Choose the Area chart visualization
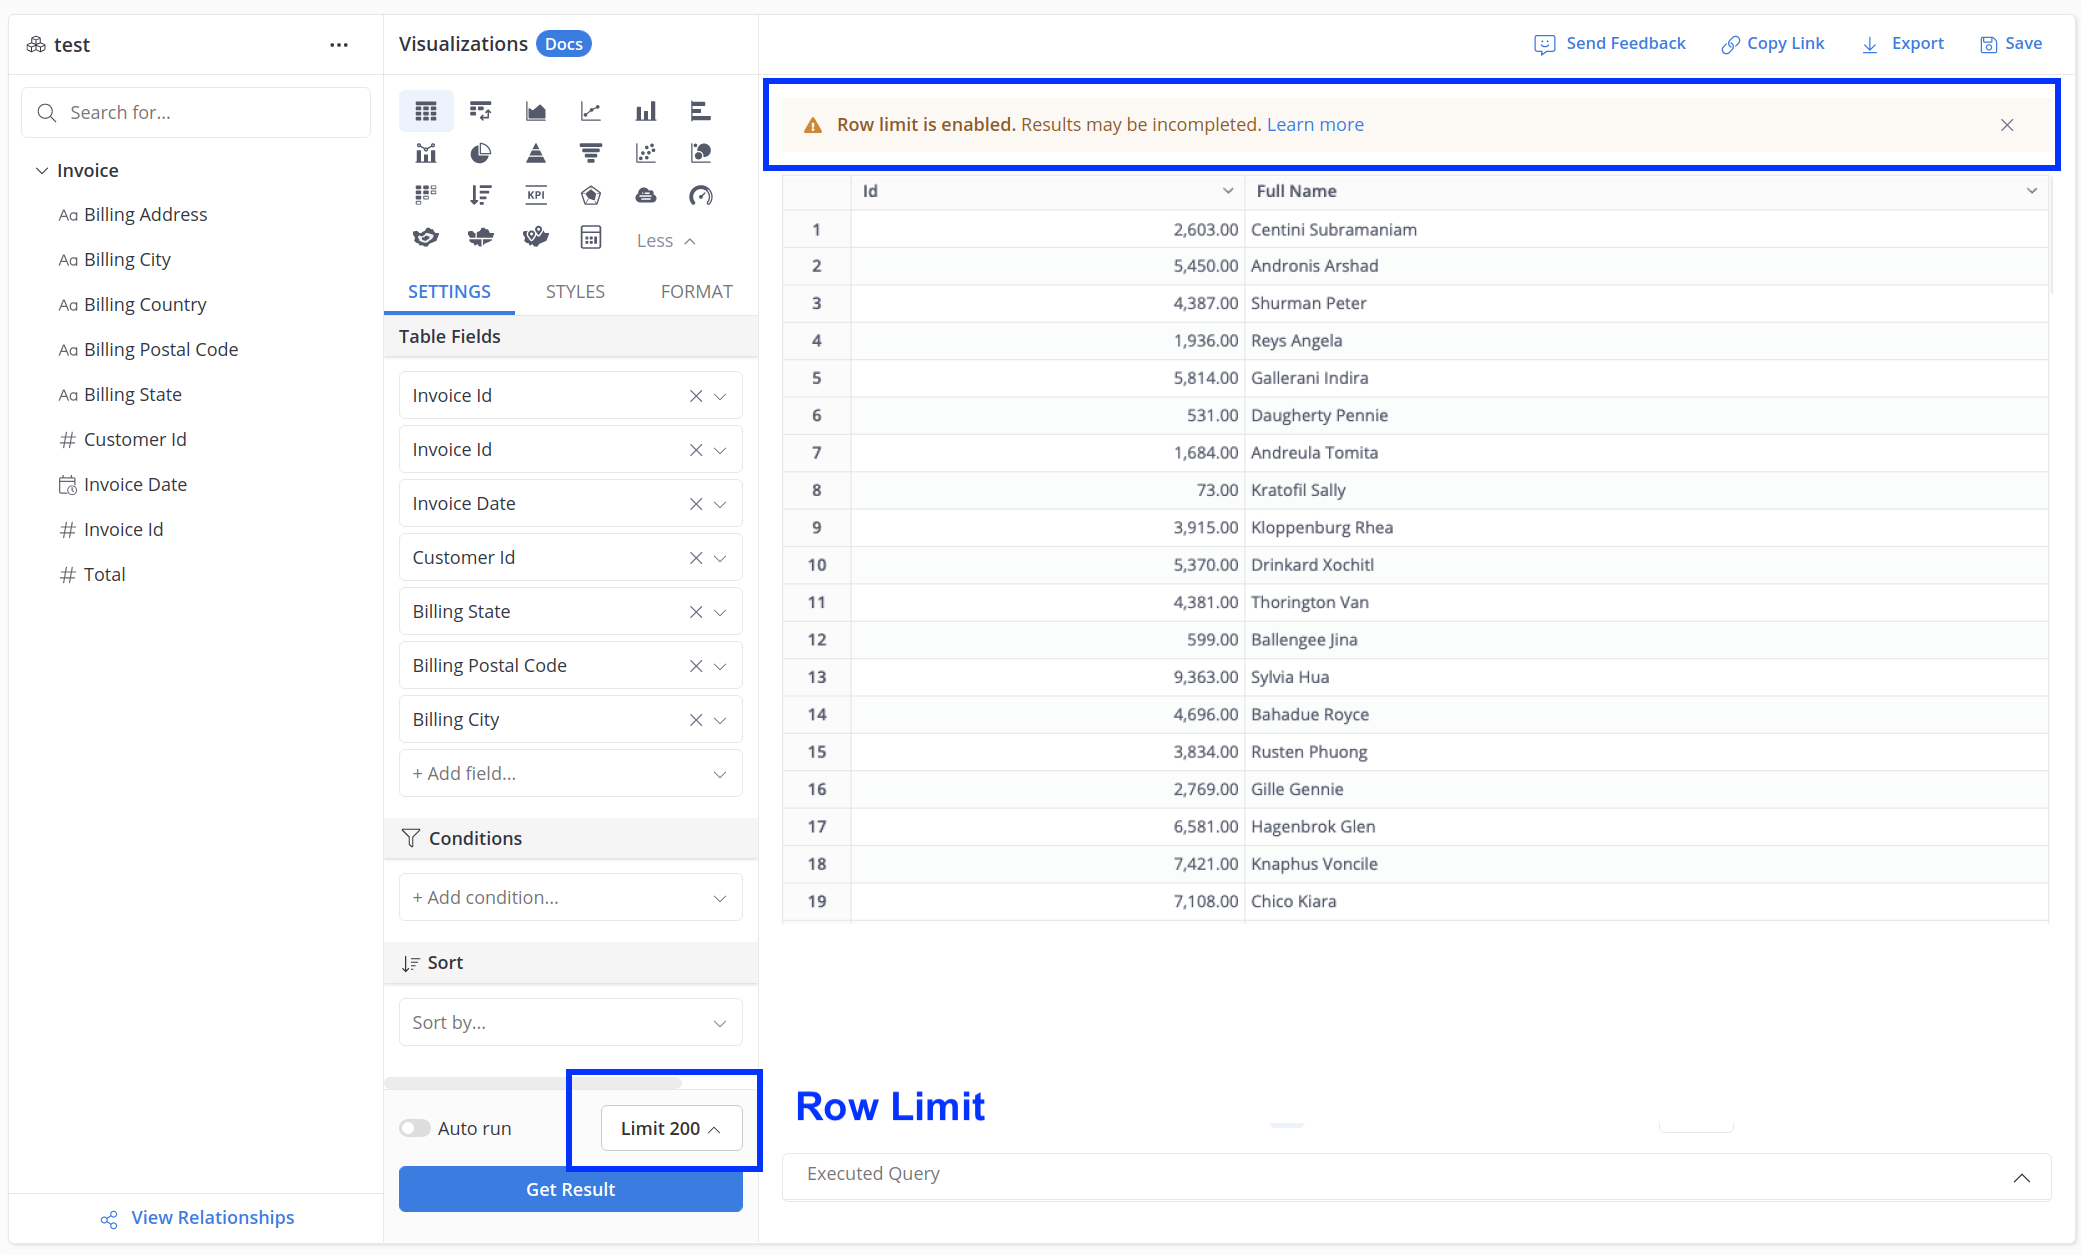 click(536, 111)
